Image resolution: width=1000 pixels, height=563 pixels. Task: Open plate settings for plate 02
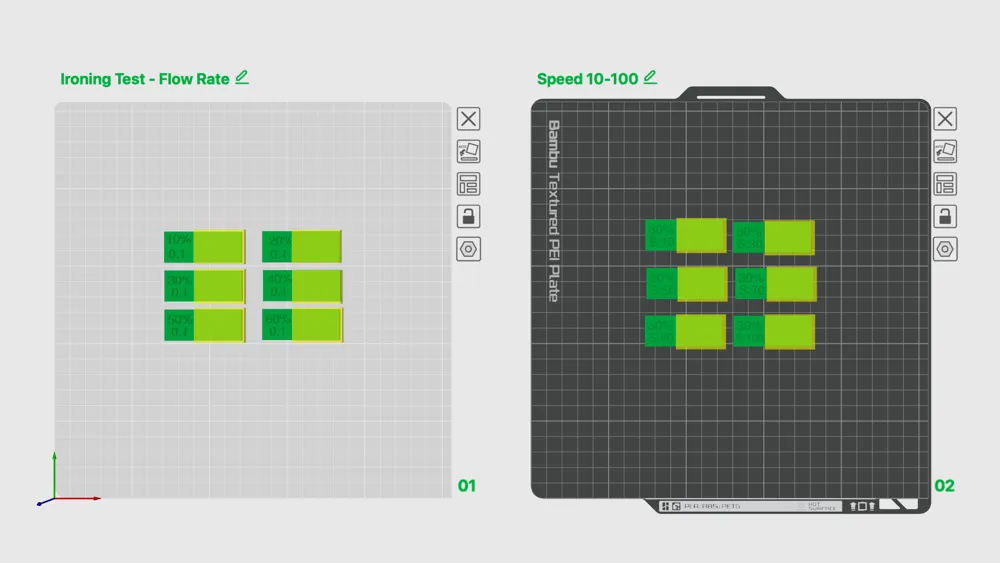click(945, 249)
